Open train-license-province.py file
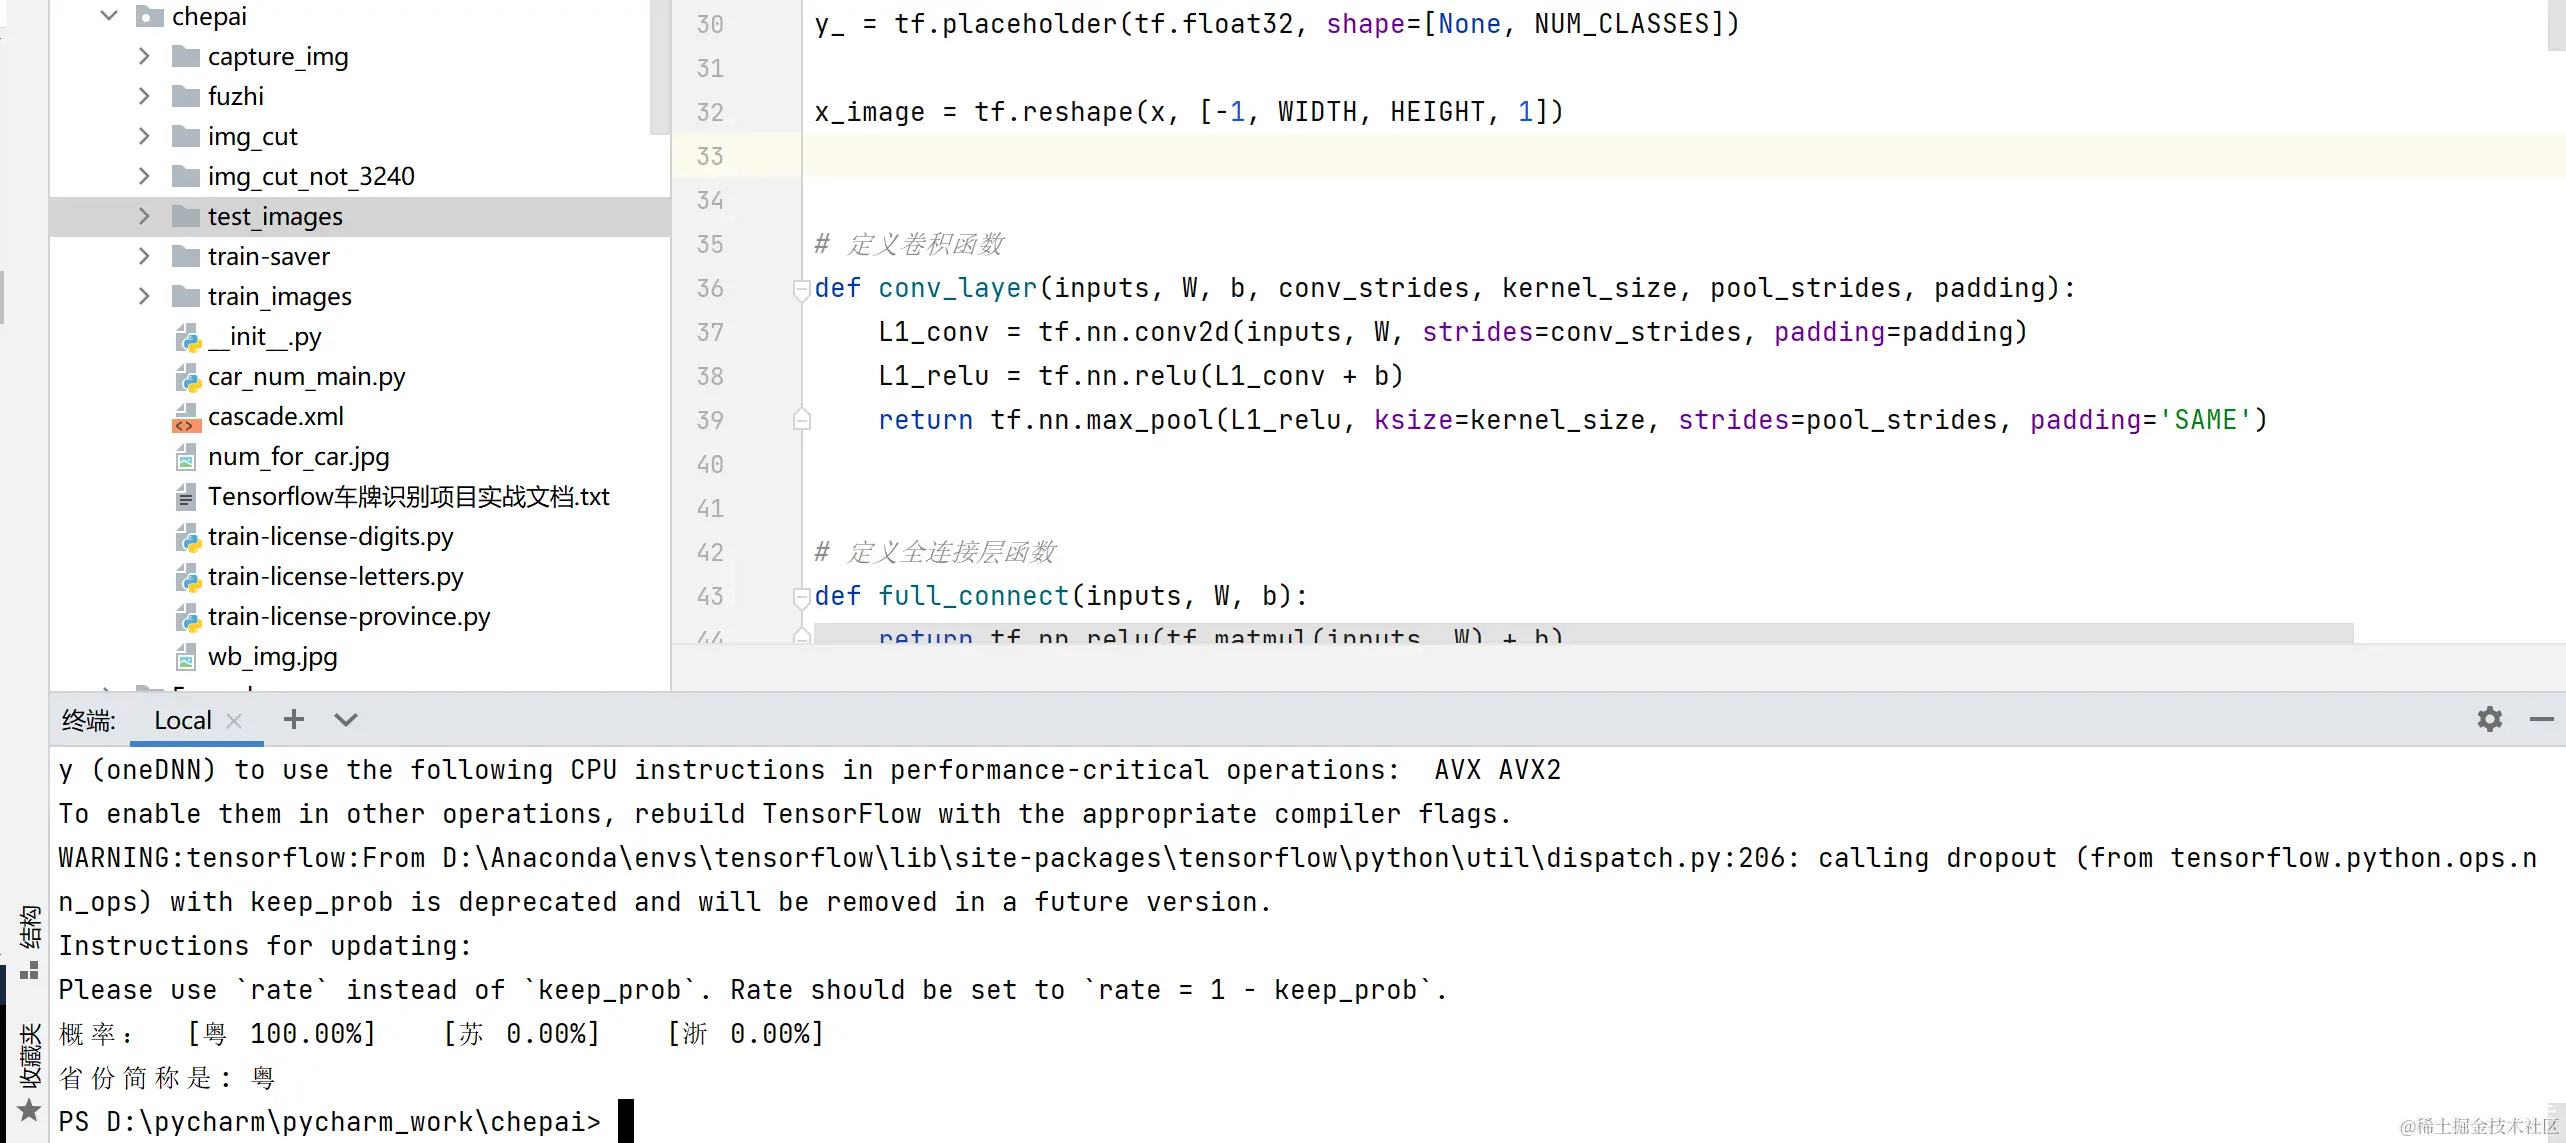 point(348,617)
